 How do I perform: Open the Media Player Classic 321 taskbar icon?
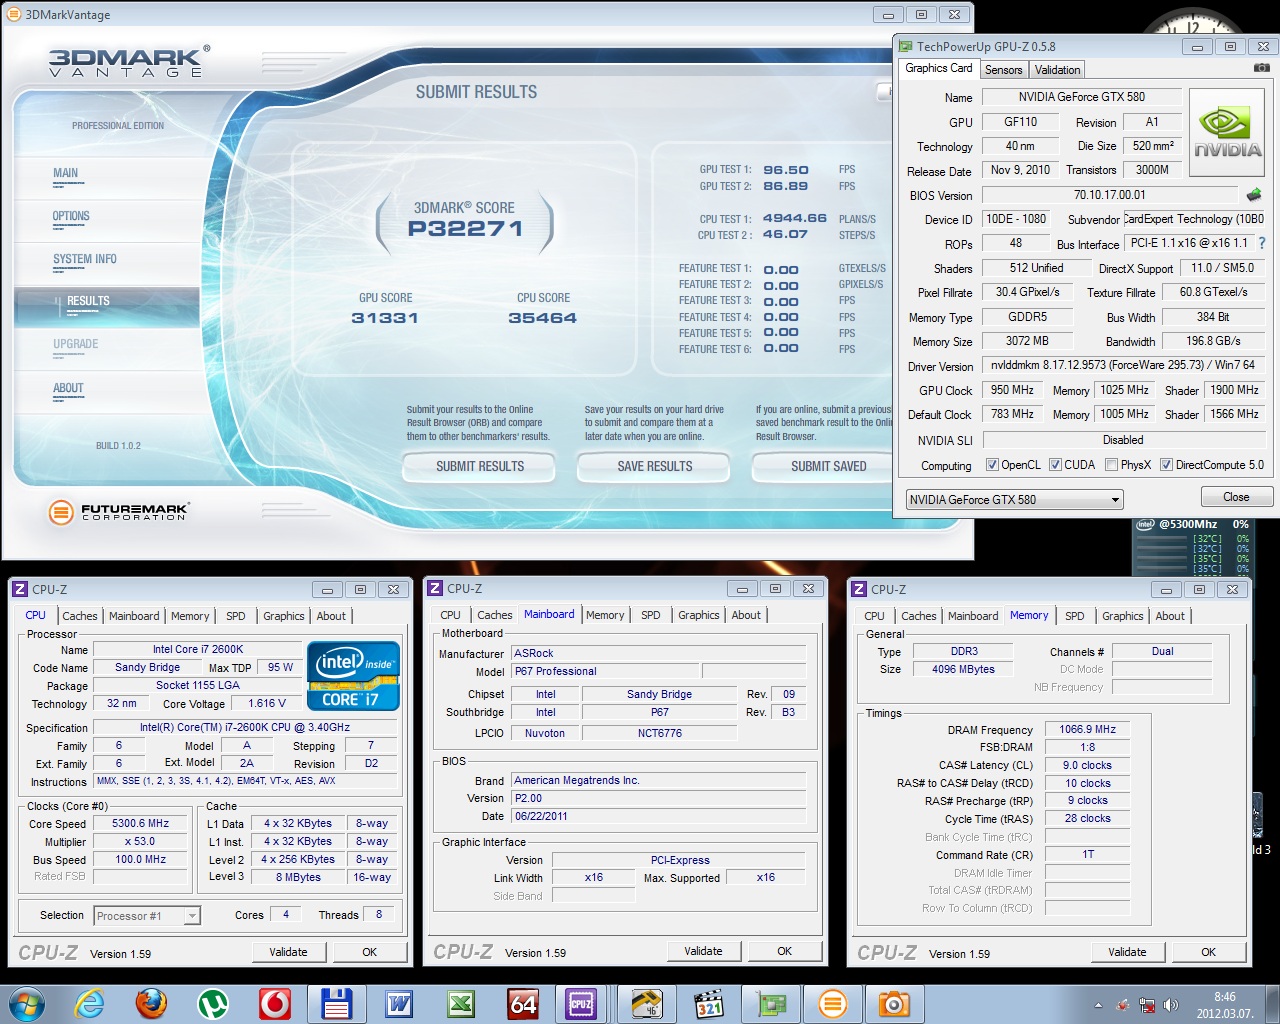tap(708, 1003)
